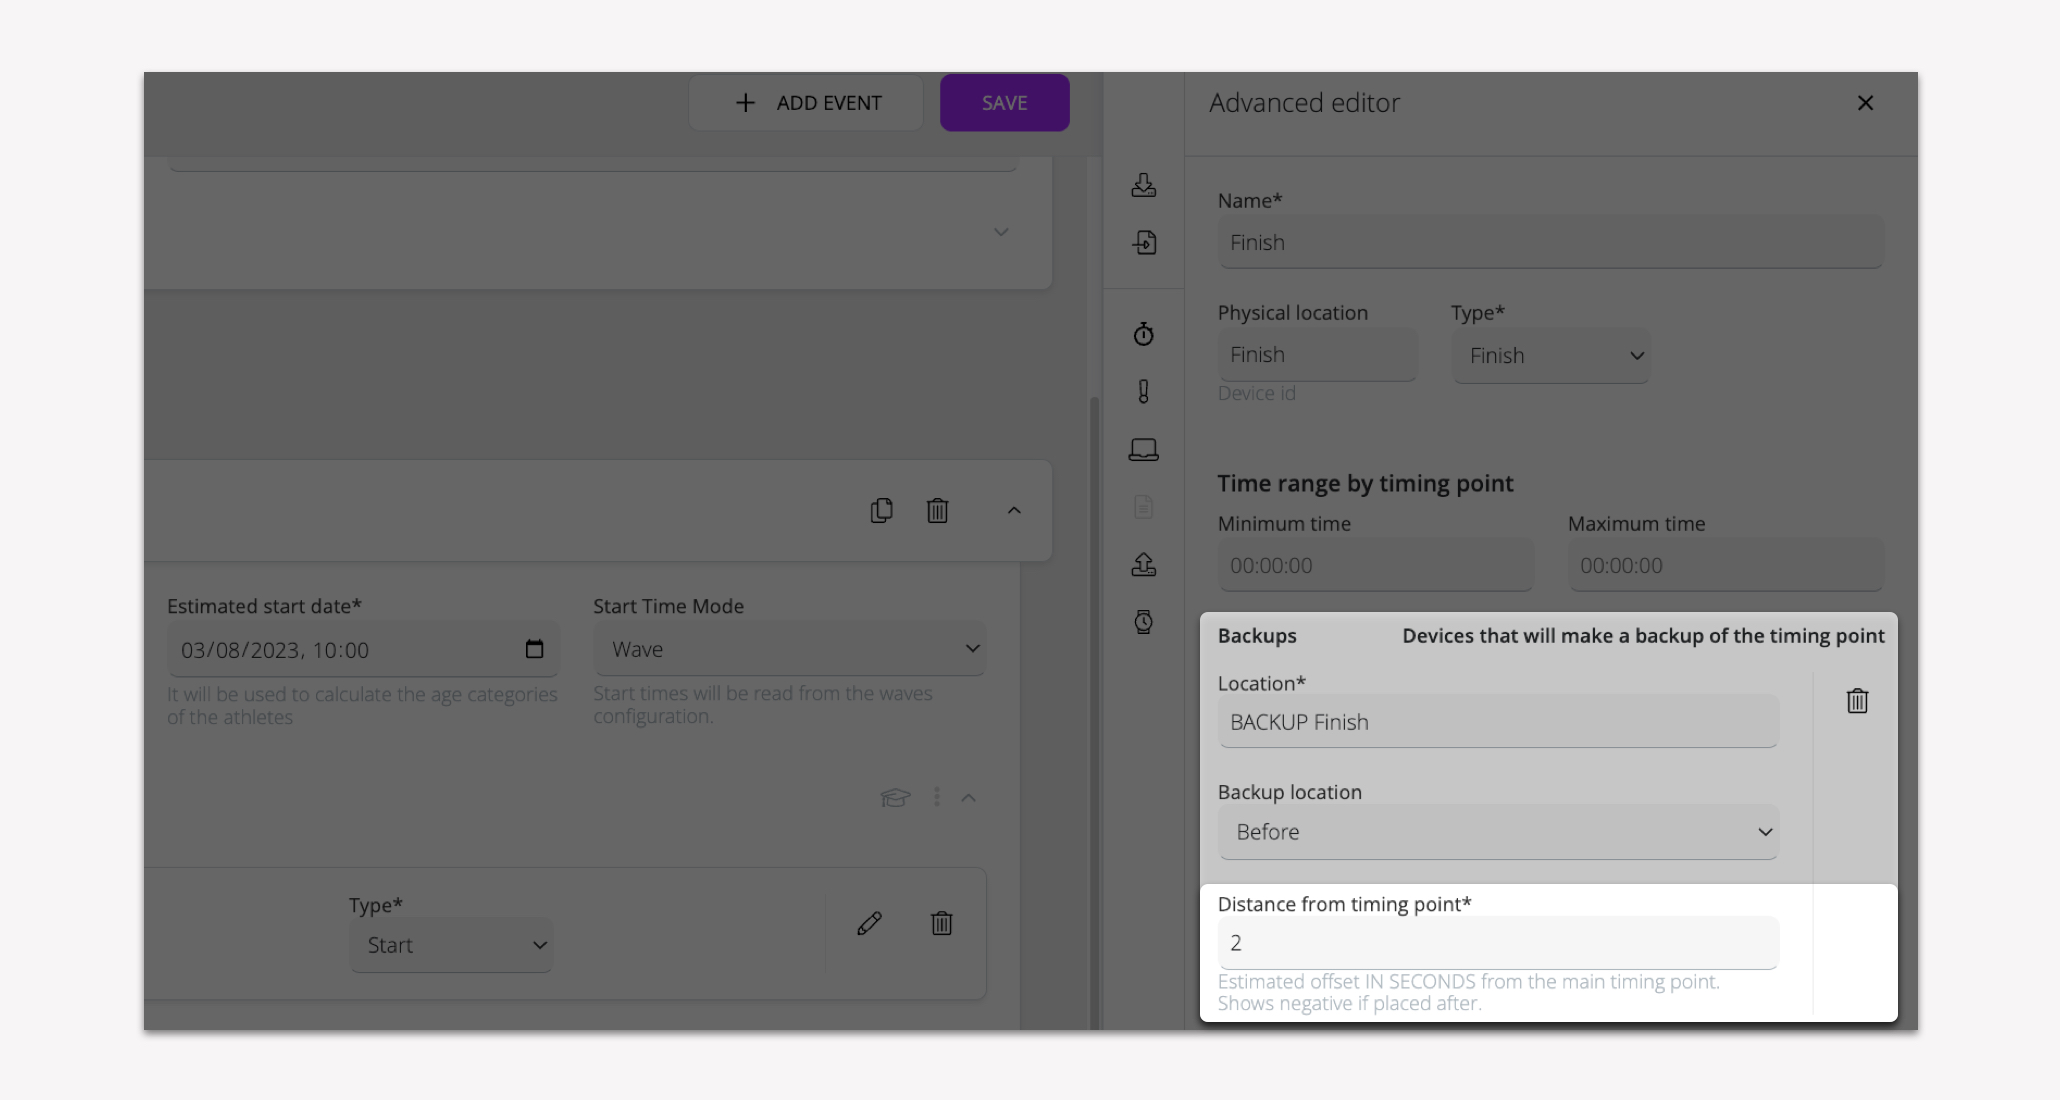Click the import file arrow icon
Screen dimensions: 2060x1100
point(1143,242)
